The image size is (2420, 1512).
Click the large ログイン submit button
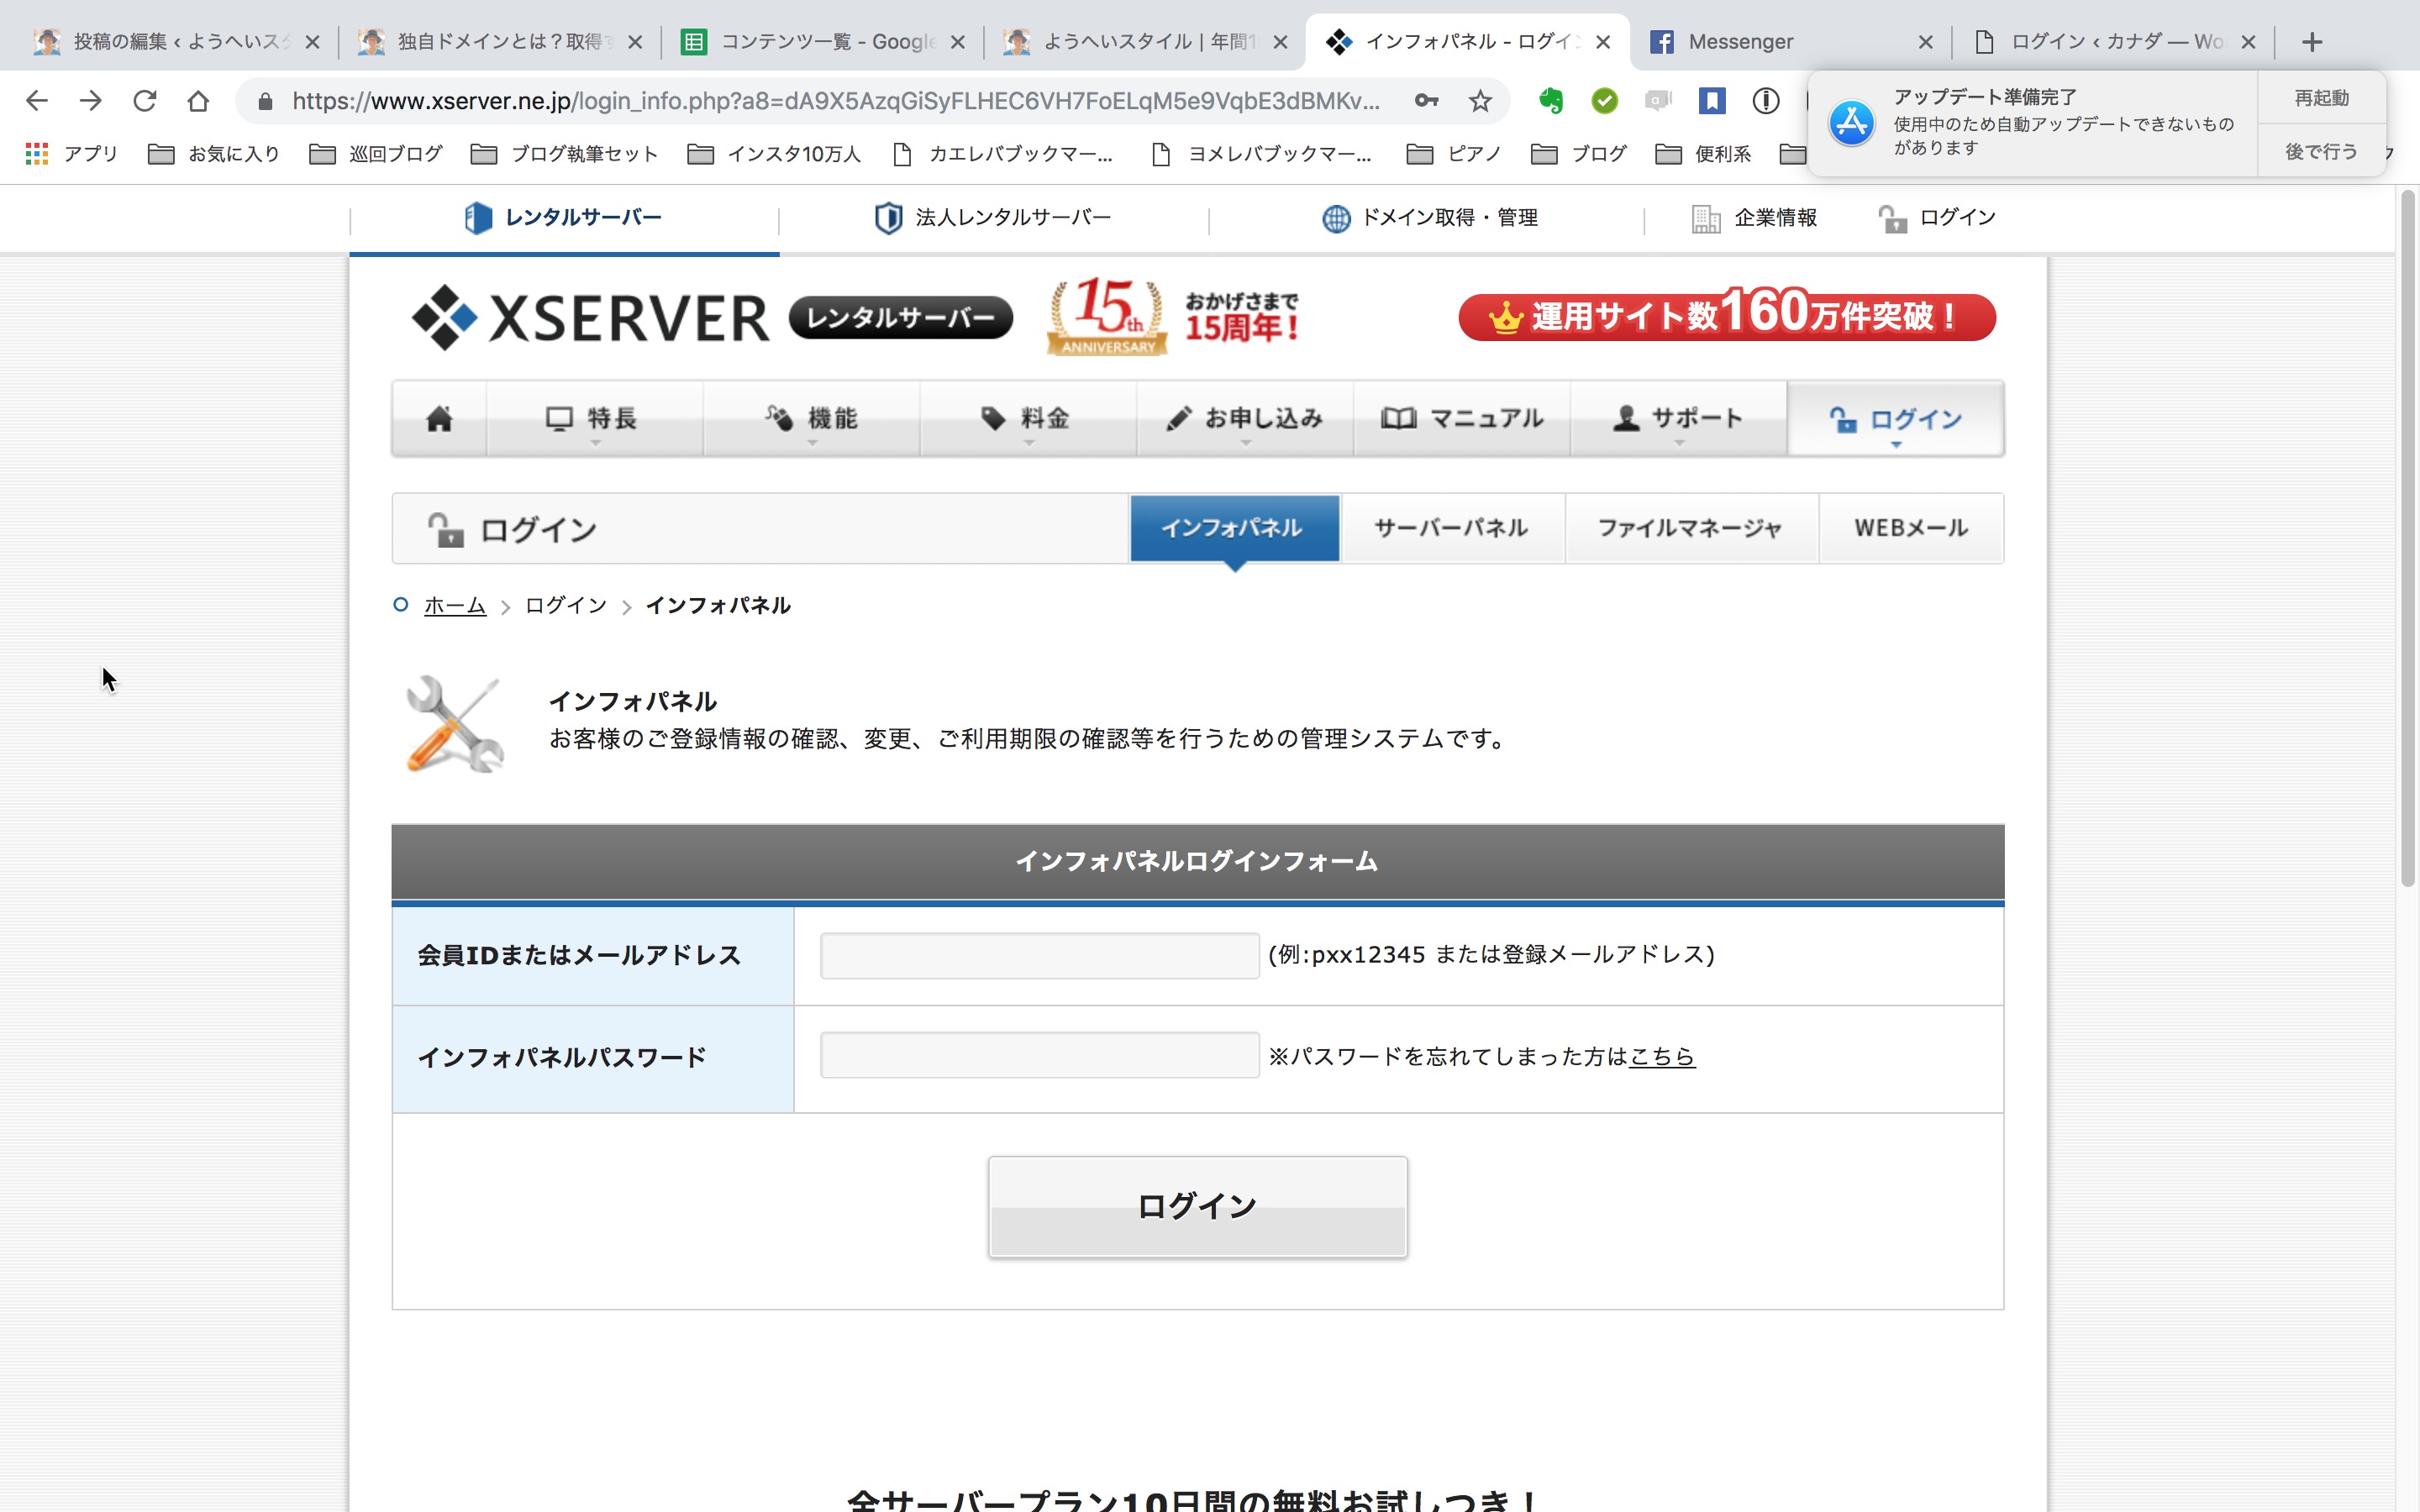(x=1197, y=1206)
